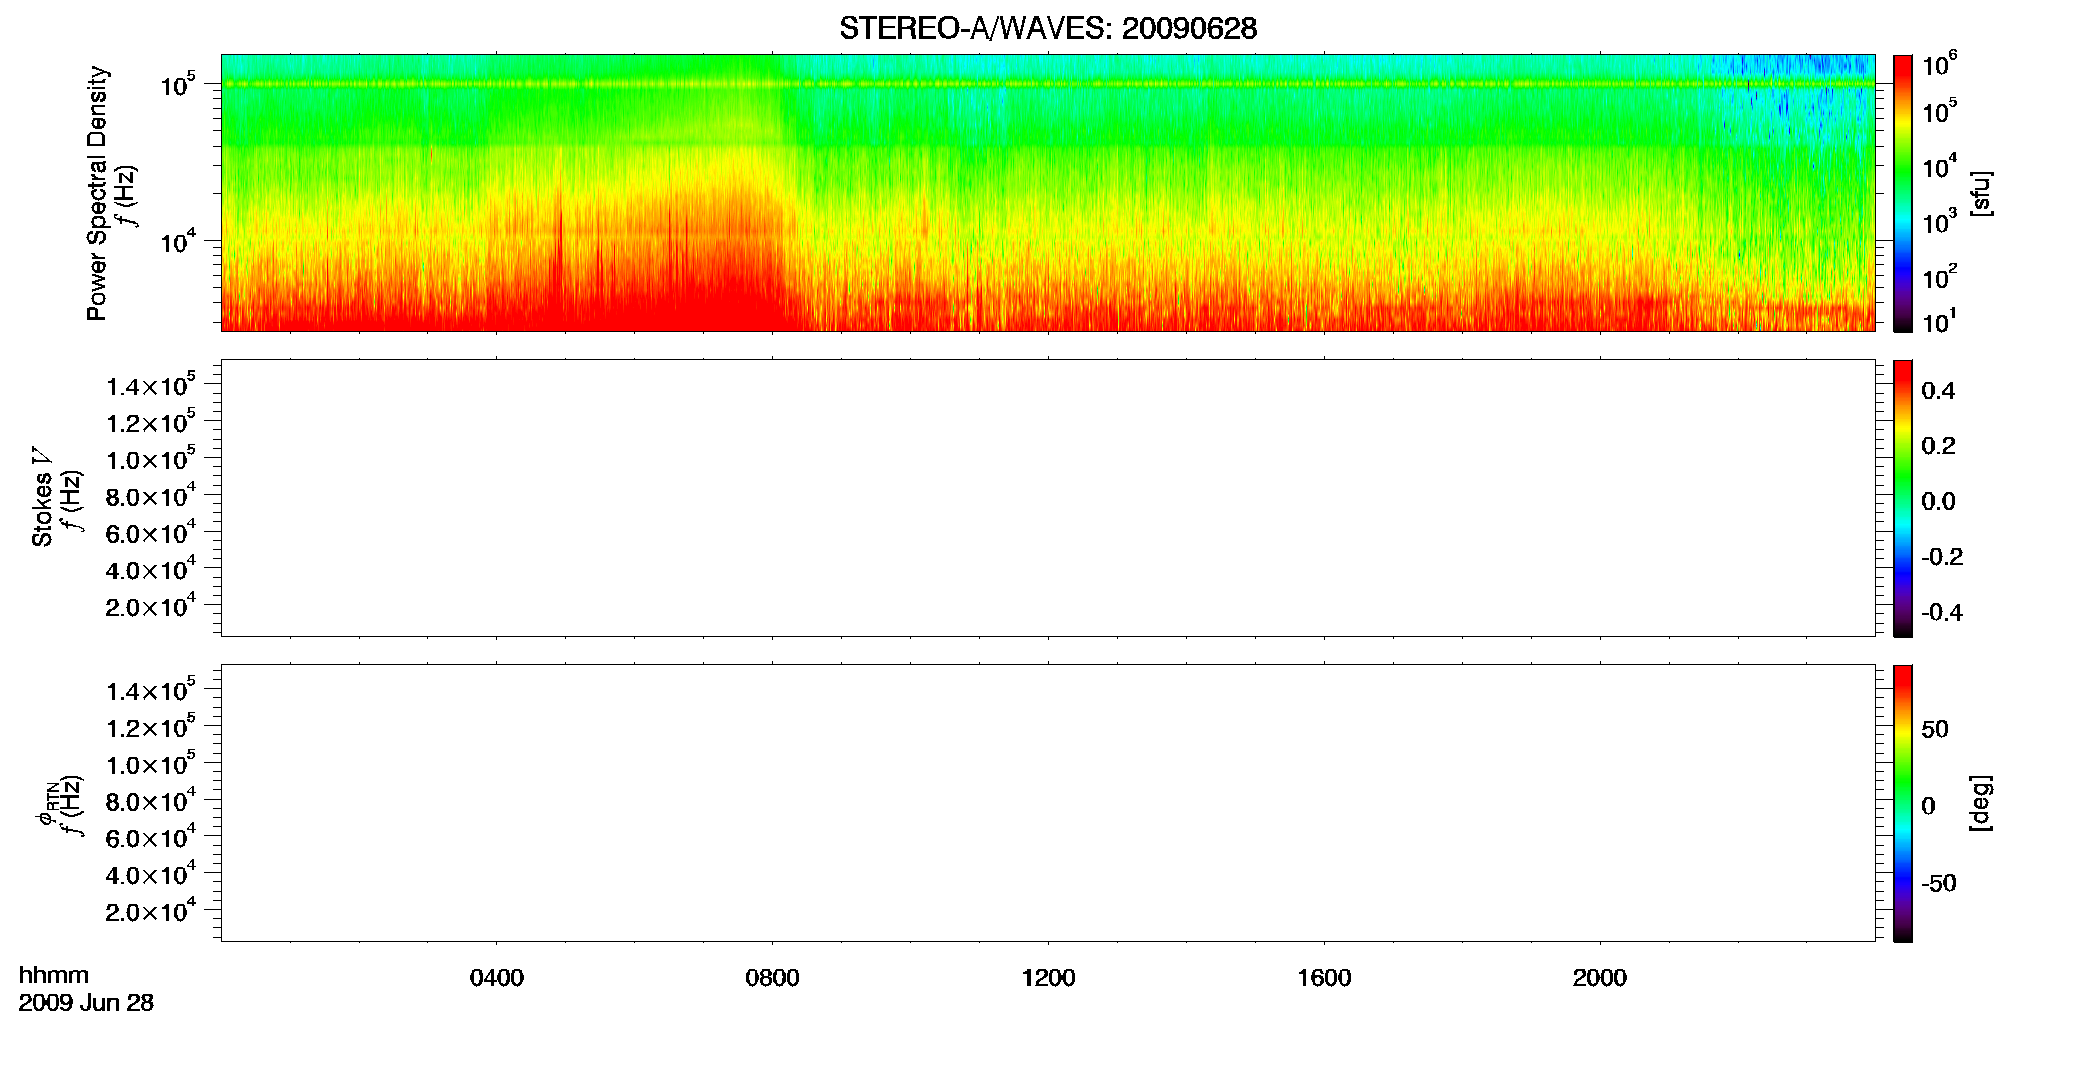
Task: Click the "Power Spectral Density" axis label
Action: point(97,193)
